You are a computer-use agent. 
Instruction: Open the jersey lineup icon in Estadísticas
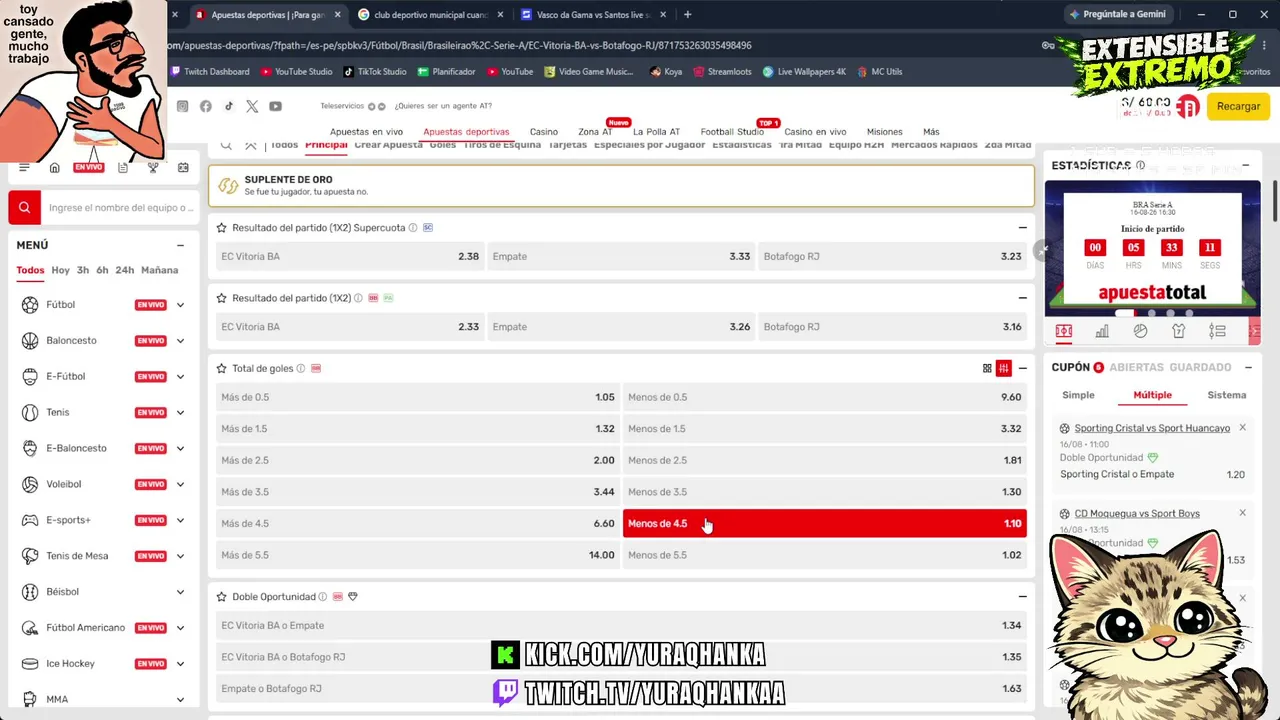click(x=1178, y=331)
